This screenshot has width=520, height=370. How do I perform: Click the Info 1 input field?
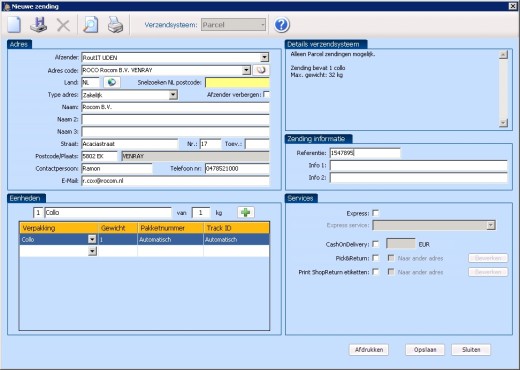coord(419,165)
